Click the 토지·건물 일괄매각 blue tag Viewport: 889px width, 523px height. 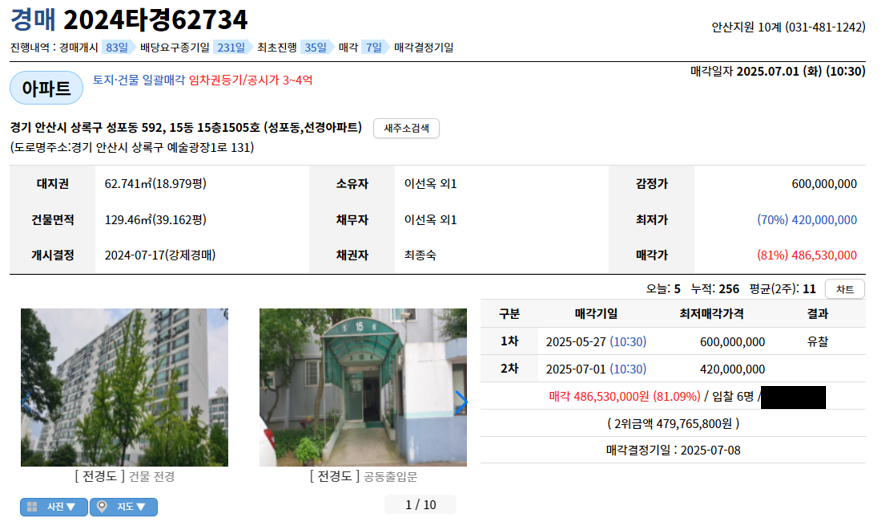pos(139,80)
